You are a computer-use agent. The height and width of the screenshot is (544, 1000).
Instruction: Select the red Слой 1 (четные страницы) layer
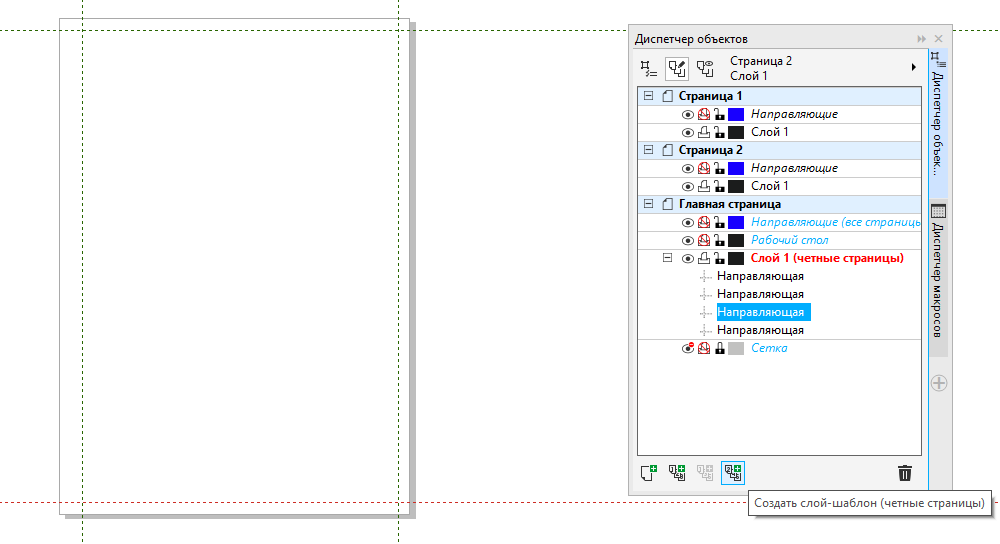tap(827, 258)
